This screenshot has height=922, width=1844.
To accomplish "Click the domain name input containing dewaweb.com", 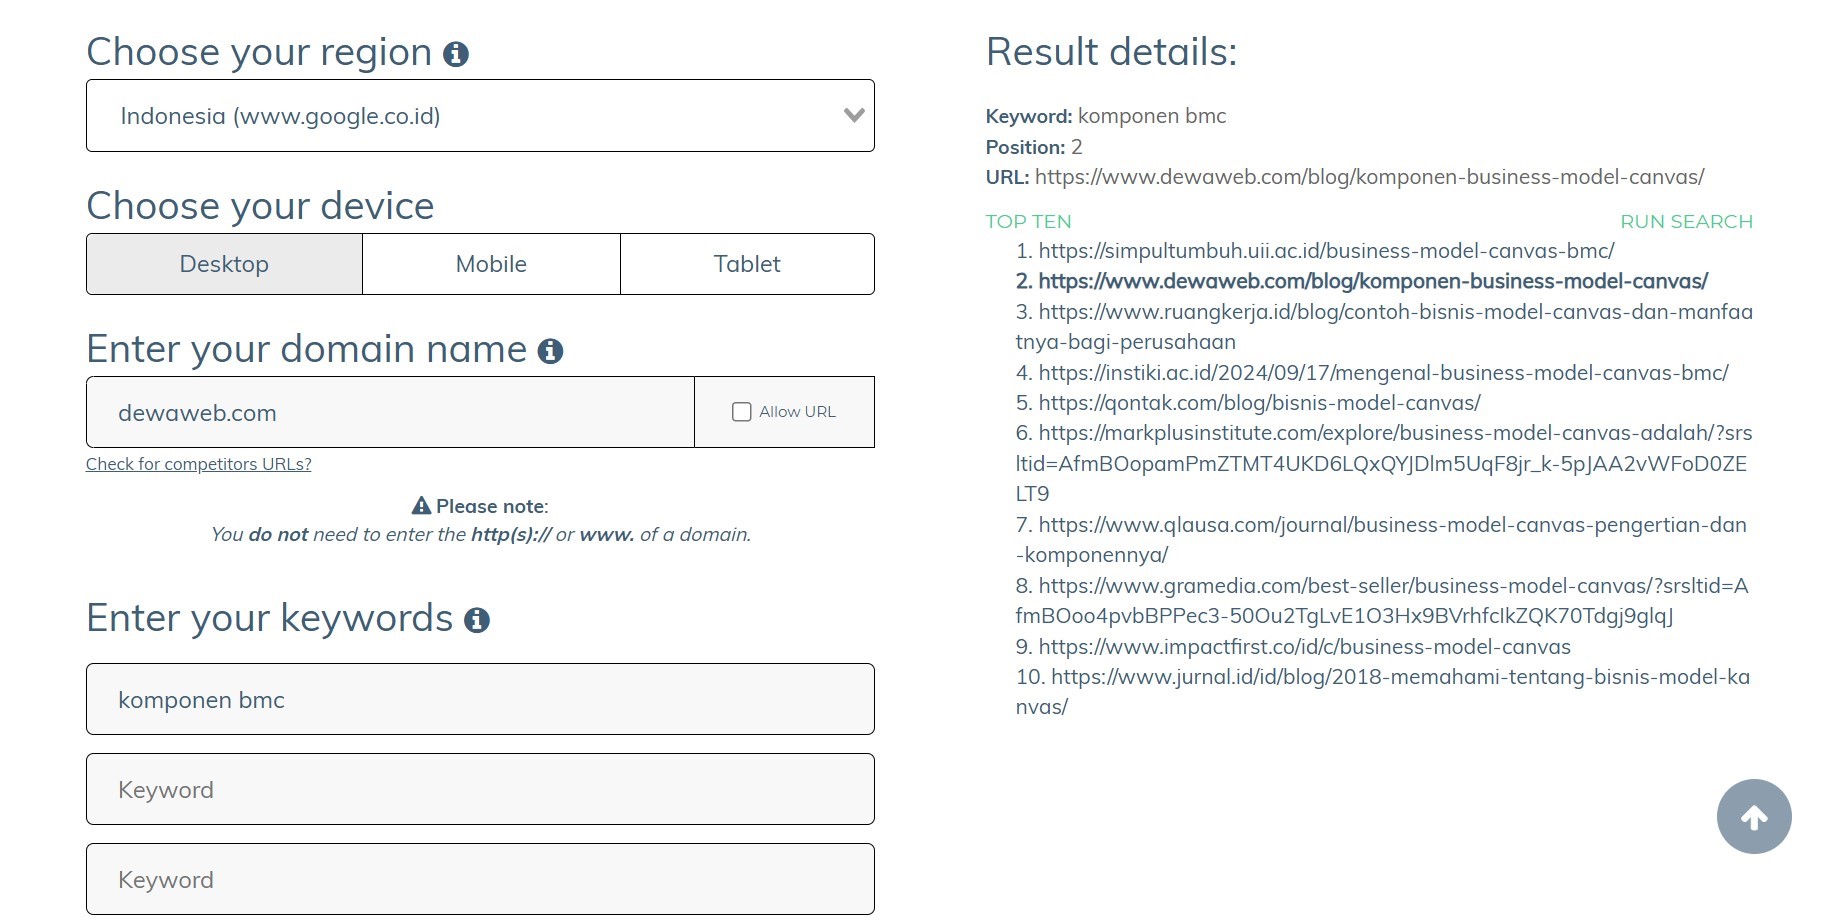I will [390, 411].
